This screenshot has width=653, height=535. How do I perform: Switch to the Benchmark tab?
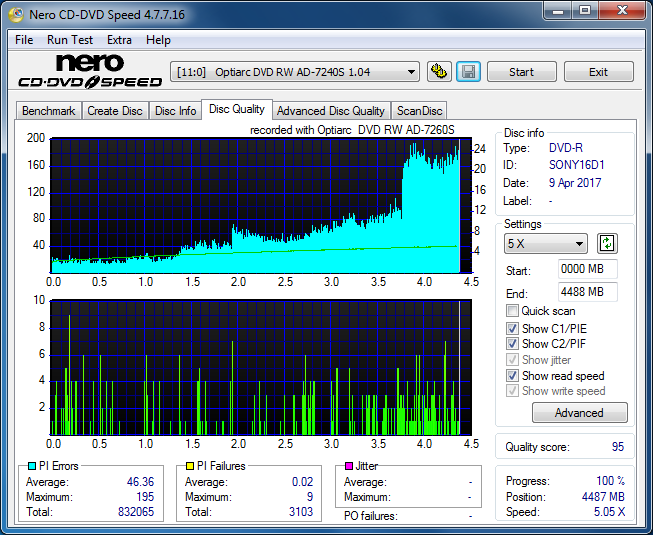pos(48,111)
